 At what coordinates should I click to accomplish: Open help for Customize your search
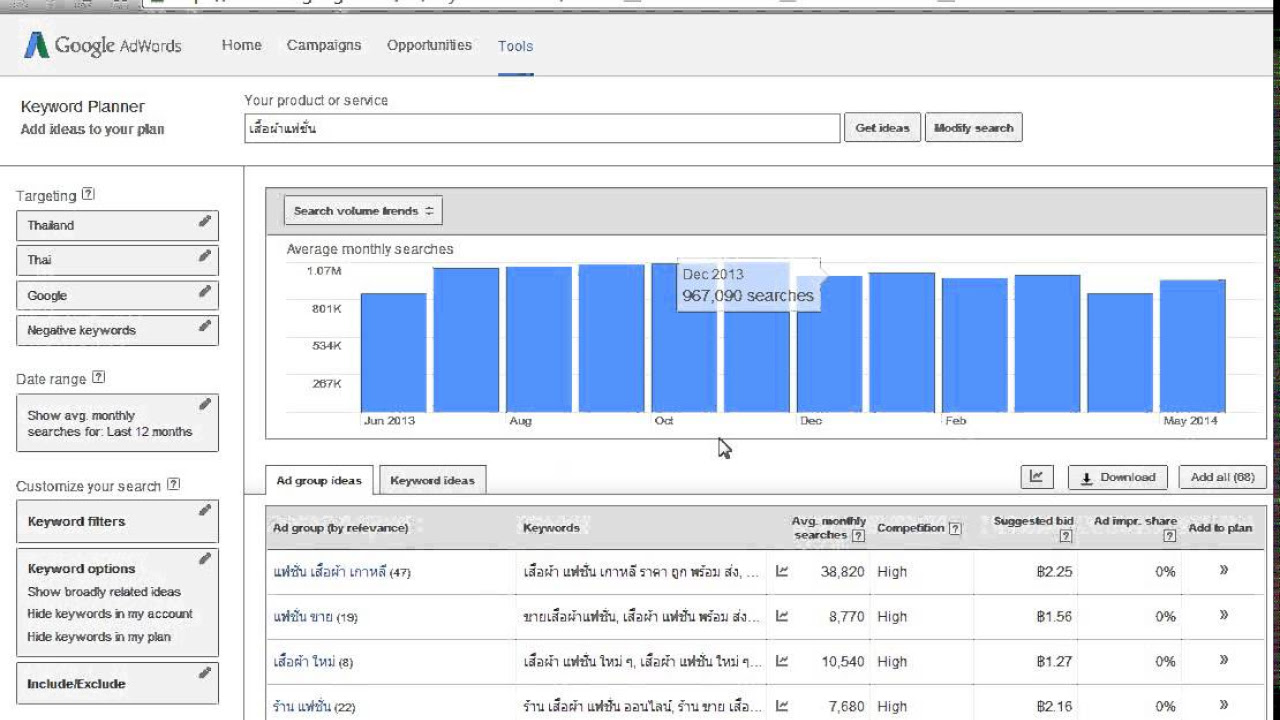174,485
